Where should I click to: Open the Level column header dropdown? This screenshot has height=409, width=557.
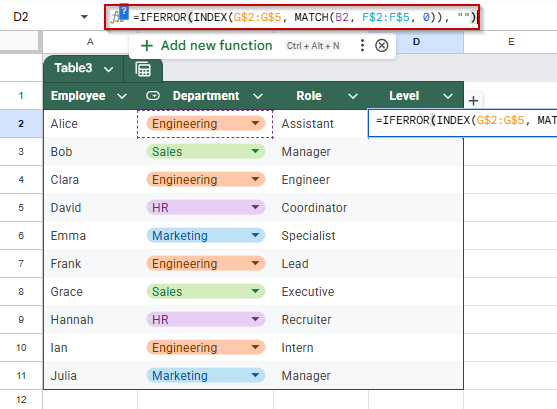(x=448, y=96)
